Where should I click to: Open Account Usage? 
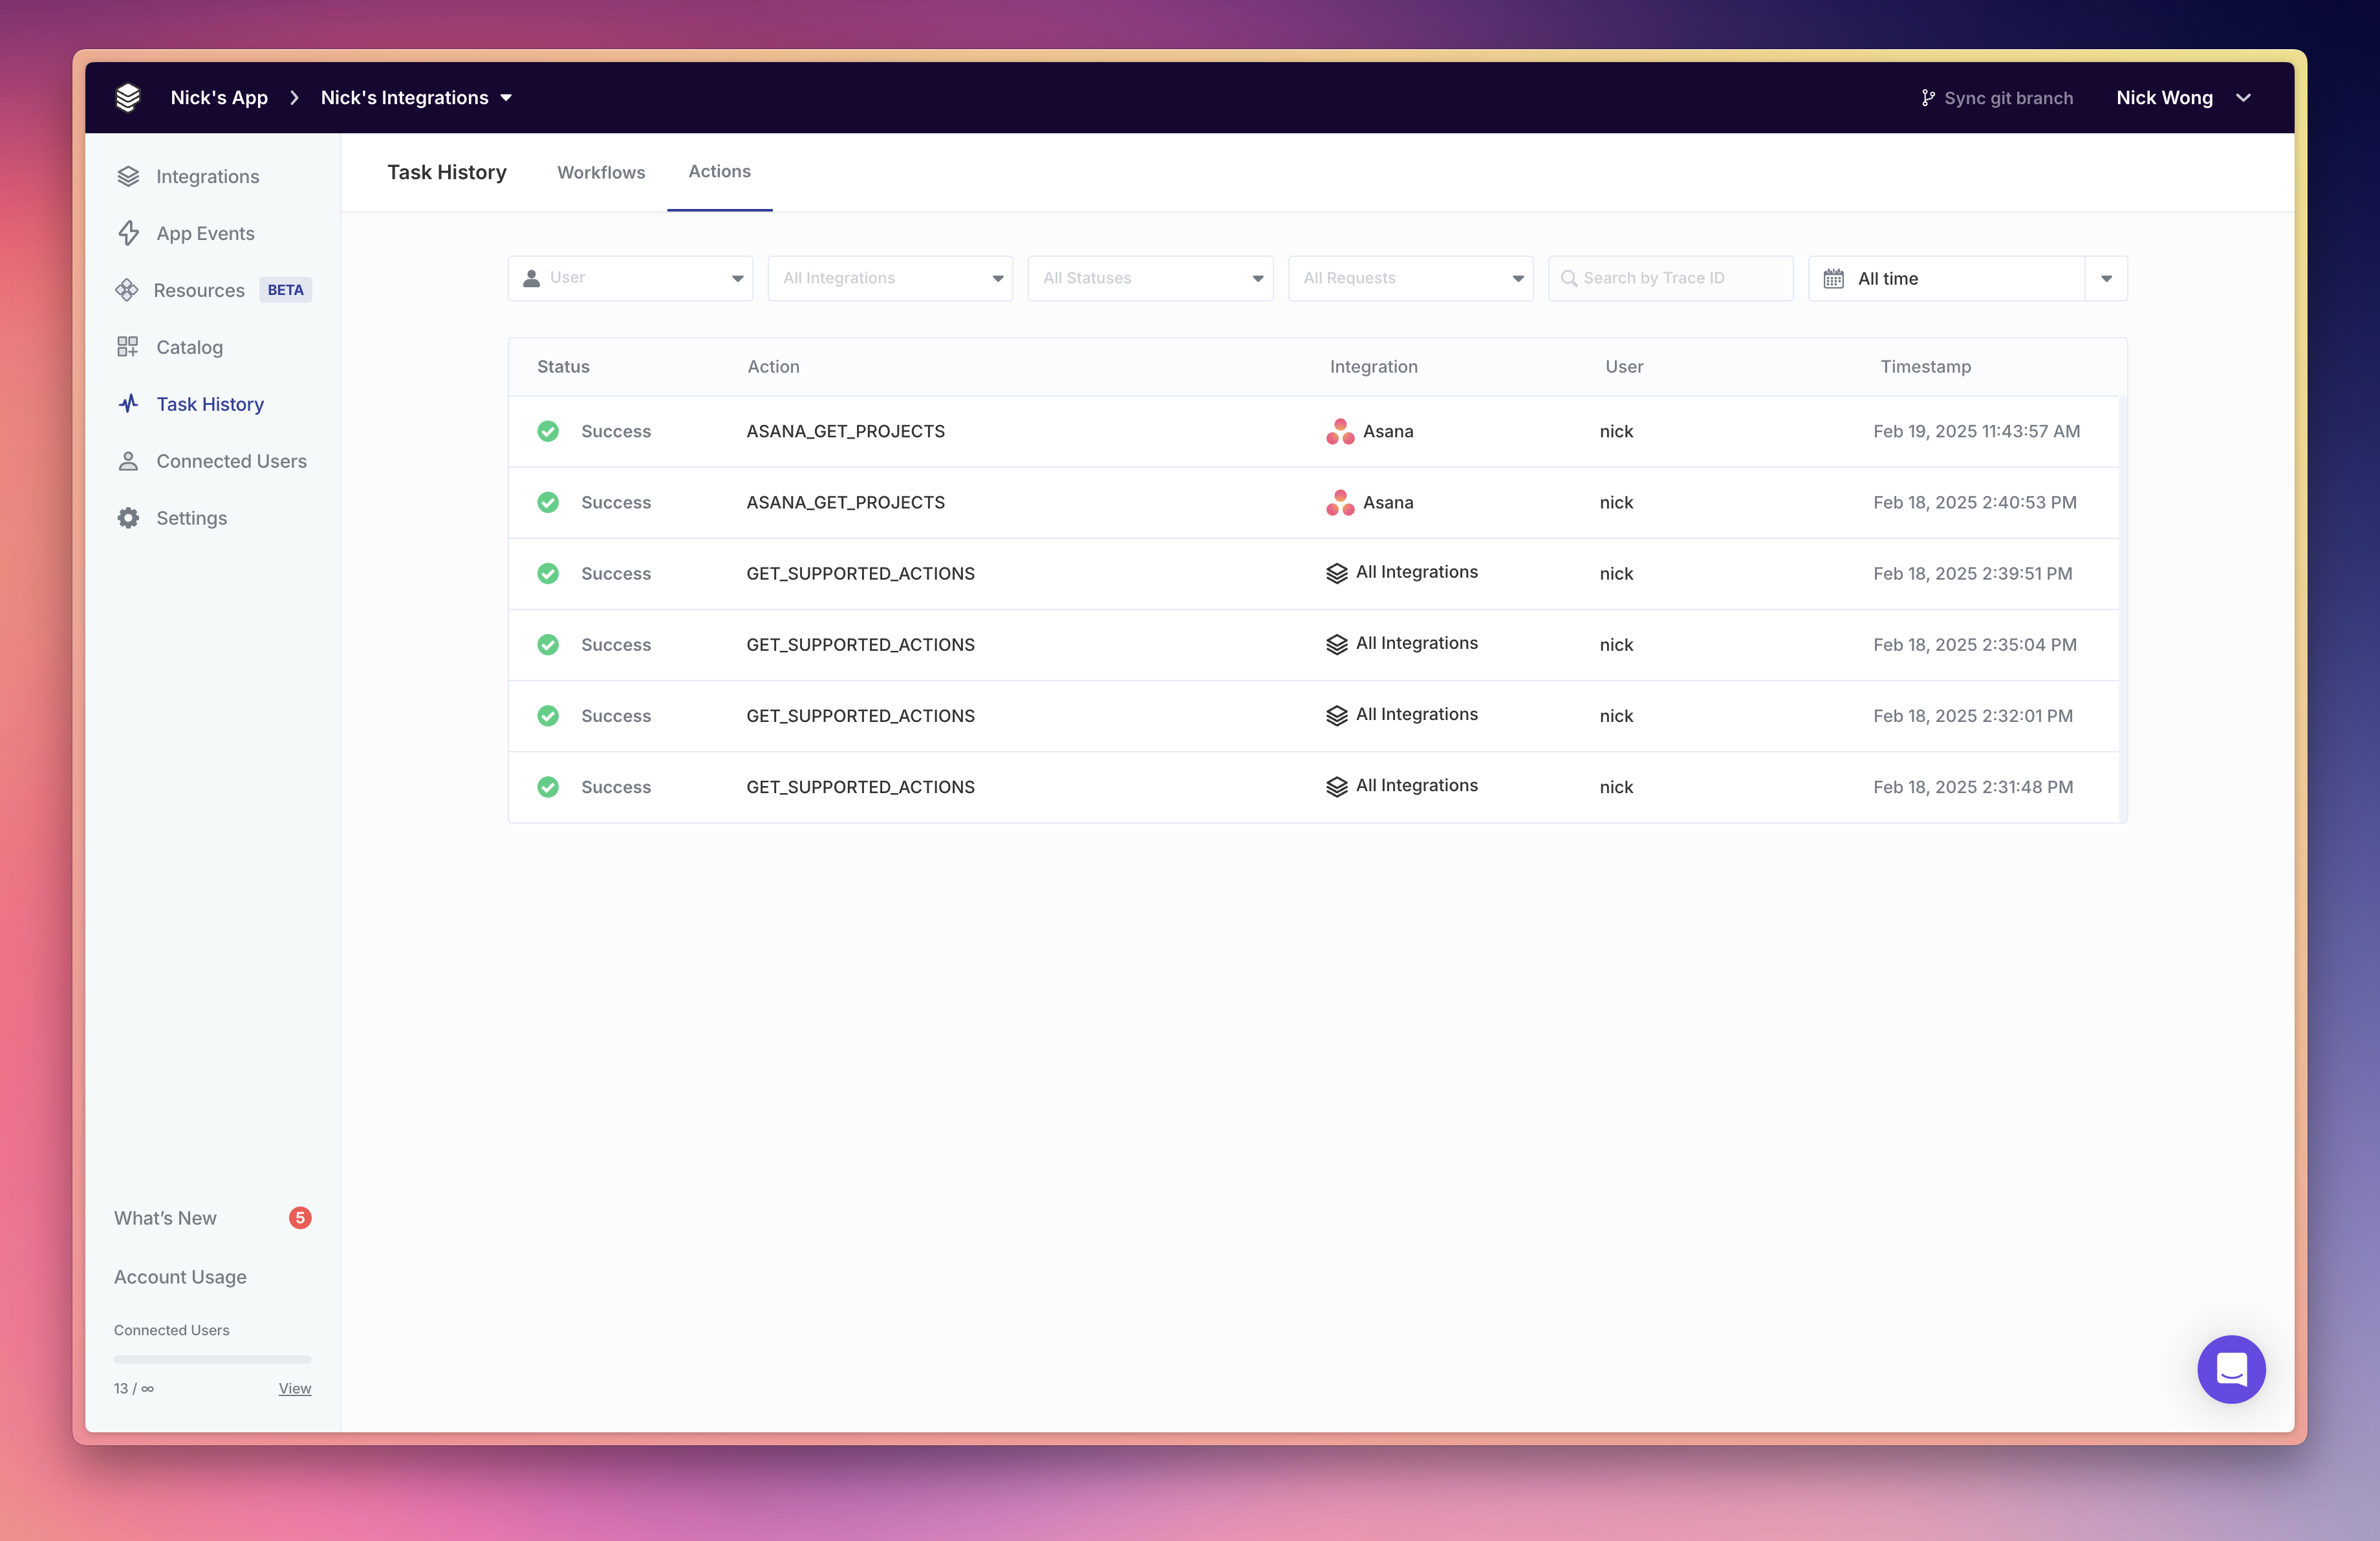180,1277
